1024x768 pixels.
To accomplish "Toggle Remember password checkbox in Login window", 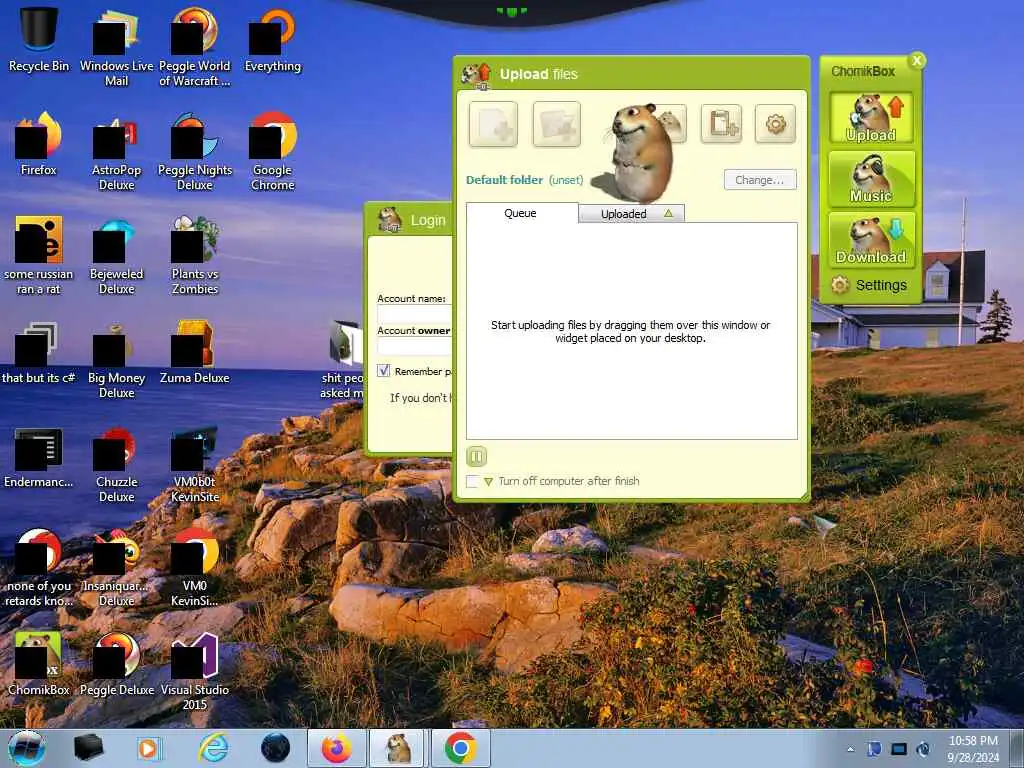I will coord(384,371).
